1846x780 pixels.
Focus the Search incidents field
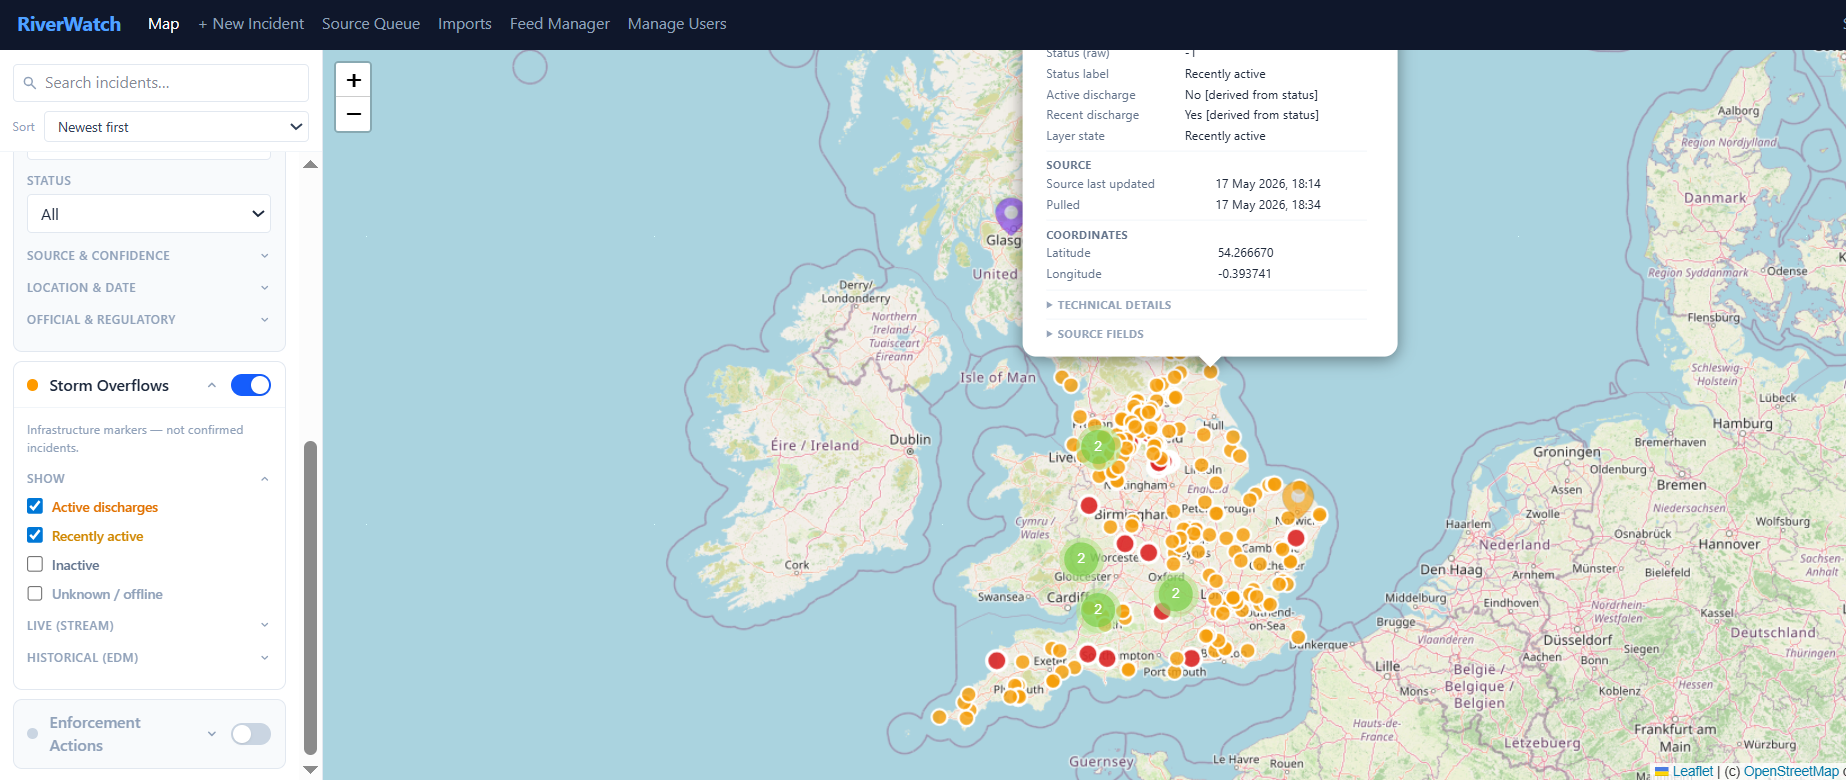click(161, 83)
